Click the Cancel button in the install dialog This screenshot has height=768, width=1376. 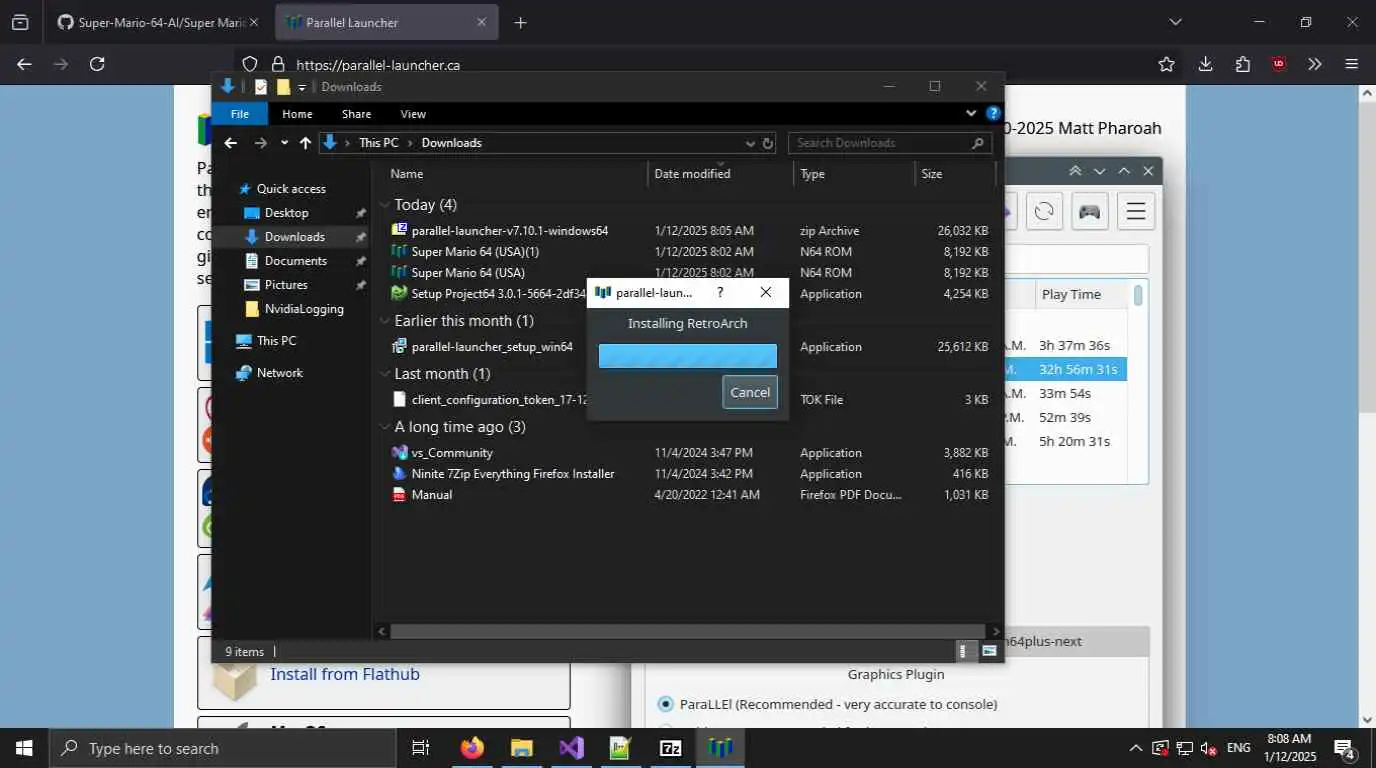[x=750, y=392]
